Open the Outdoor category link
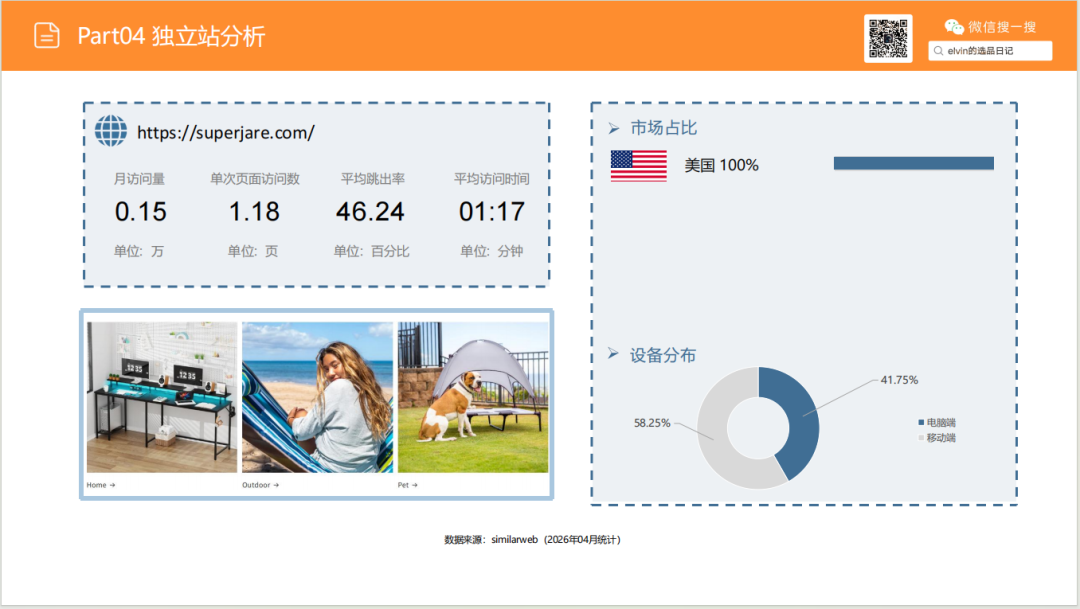The width and height of the screenshot is (1080, 609). (260, 485)
